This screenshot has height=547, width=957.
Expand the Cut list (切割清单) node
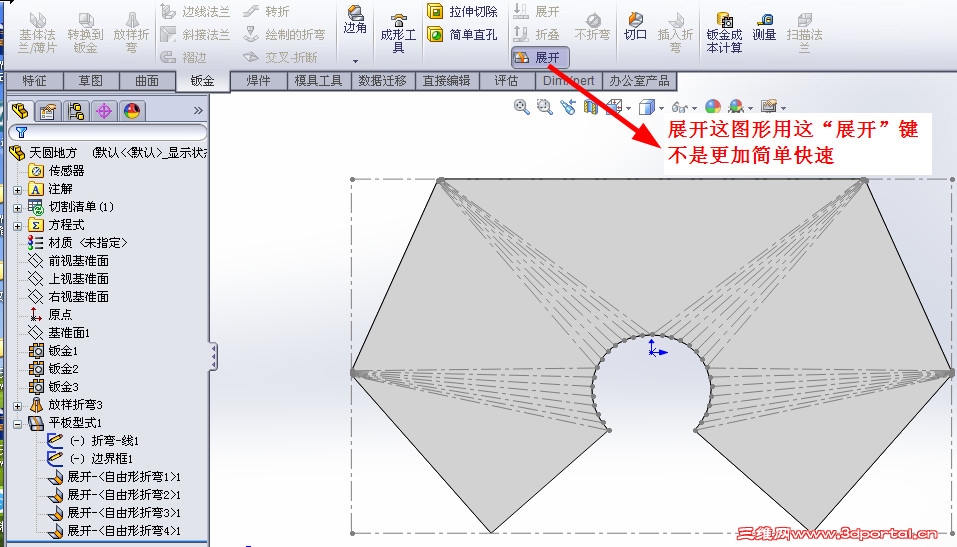pos(18,208)
